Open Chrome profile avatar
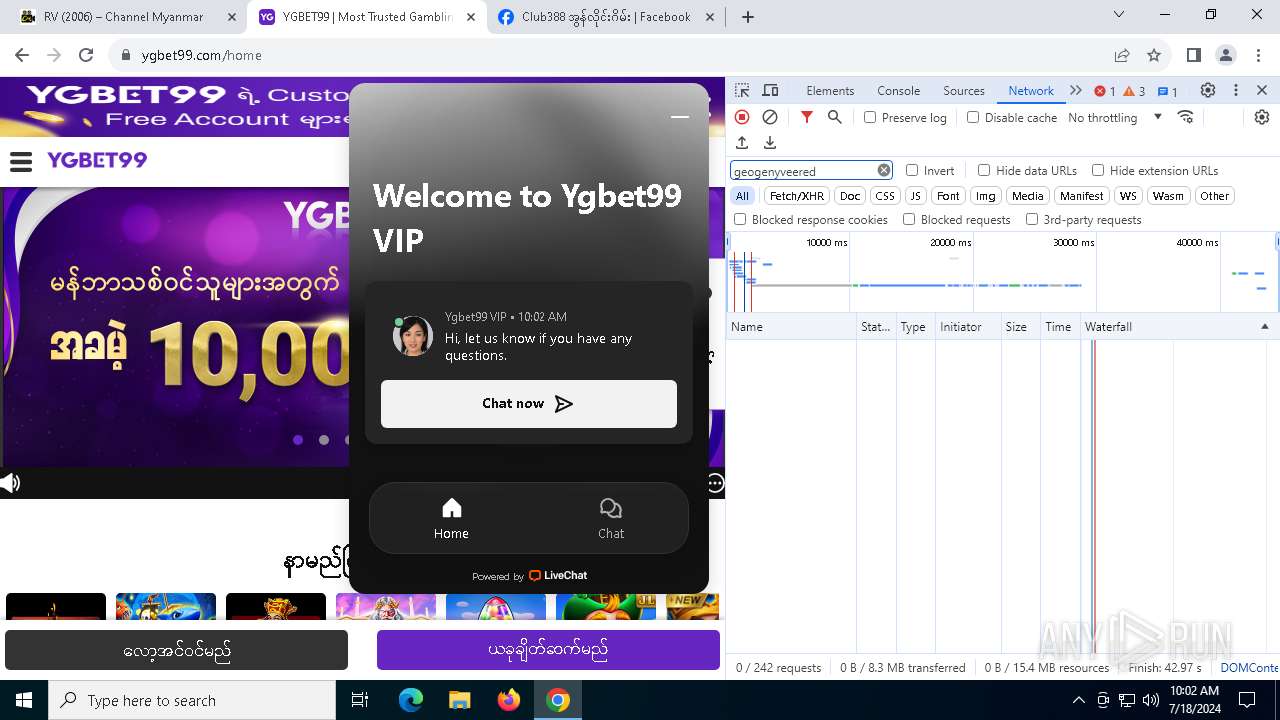Image resolution: width=1280 pixels, height=720 pixels. [1226, 55]
